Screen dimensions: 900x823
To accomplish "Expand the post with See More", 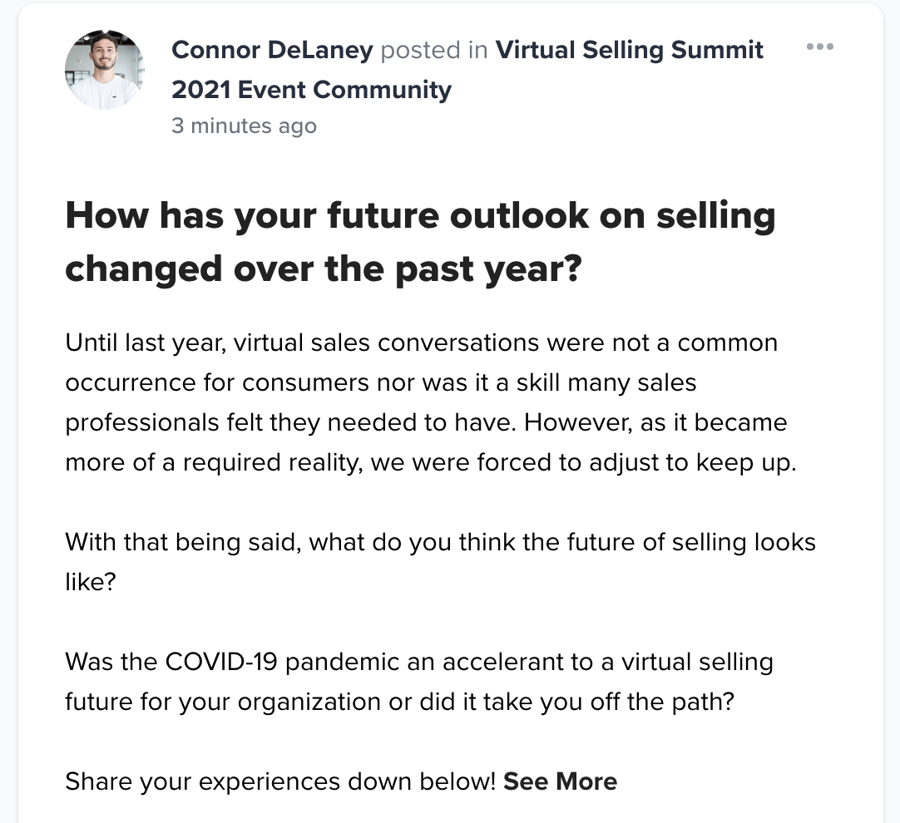I will click(x=560, y=781).
